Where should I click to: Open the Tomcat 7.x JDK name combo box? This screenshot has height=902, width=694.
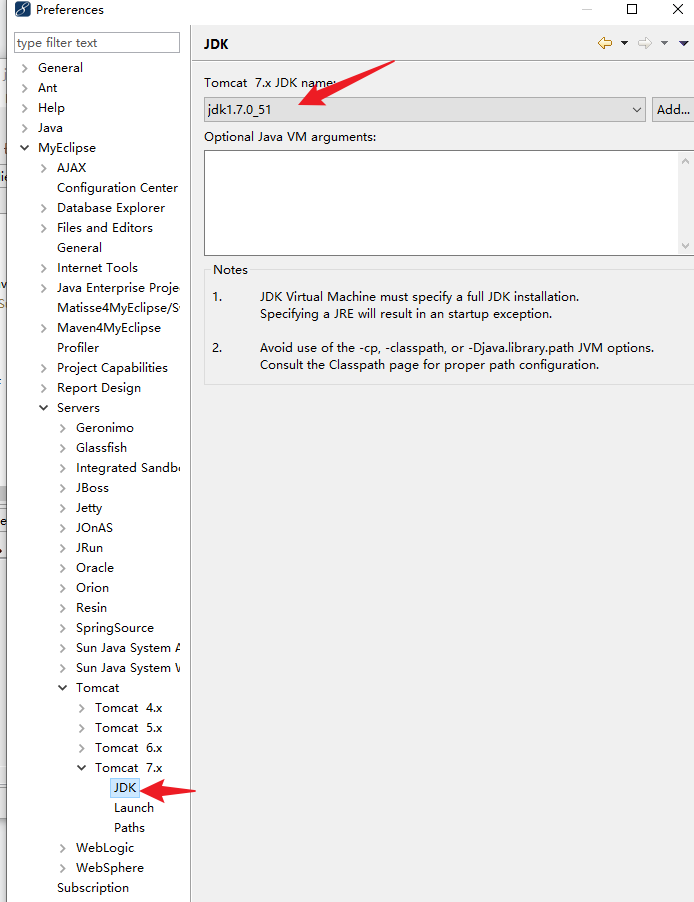pos(425,109)
